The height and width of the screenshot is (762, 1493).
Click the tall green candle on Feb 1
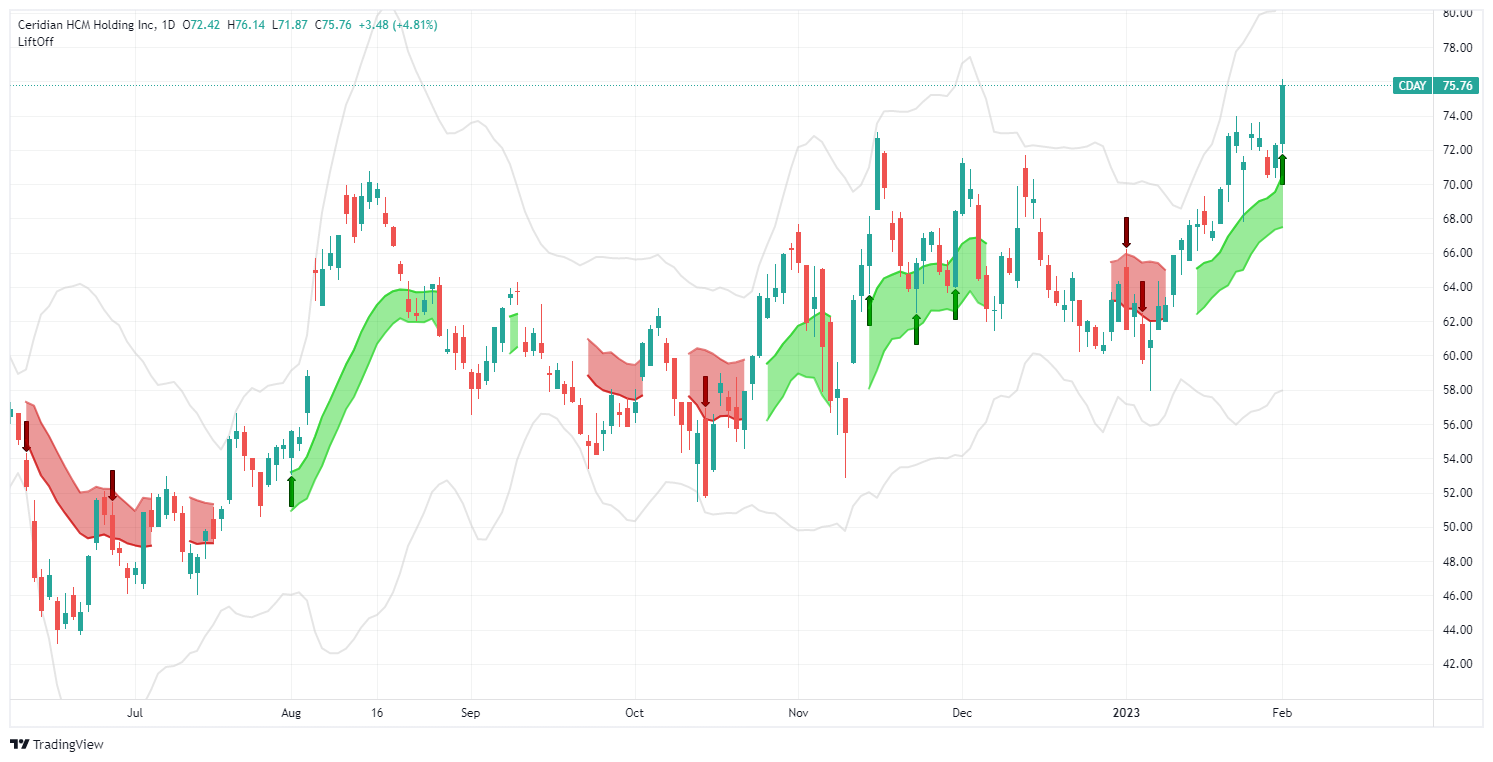point(1282,115)
